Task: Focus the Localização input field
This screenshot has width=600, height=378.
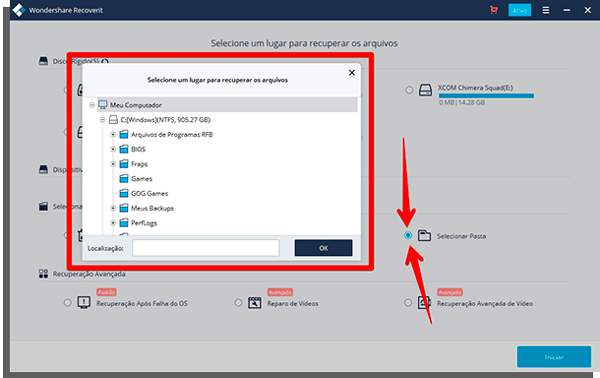Action: pos(206,248)
